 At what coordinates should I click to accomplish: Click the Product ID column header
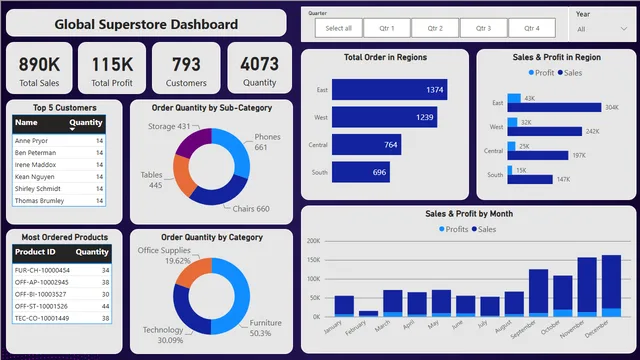click(35, 252)
